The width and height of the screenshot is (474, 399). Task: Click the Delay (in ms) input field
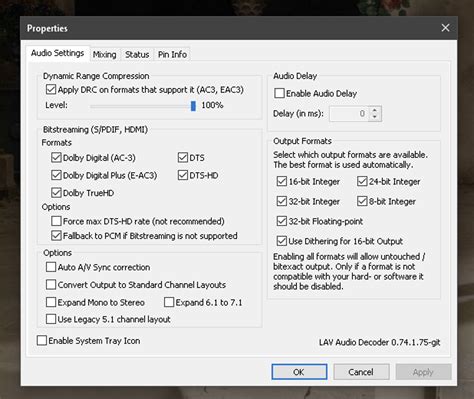tap(349, 114)
